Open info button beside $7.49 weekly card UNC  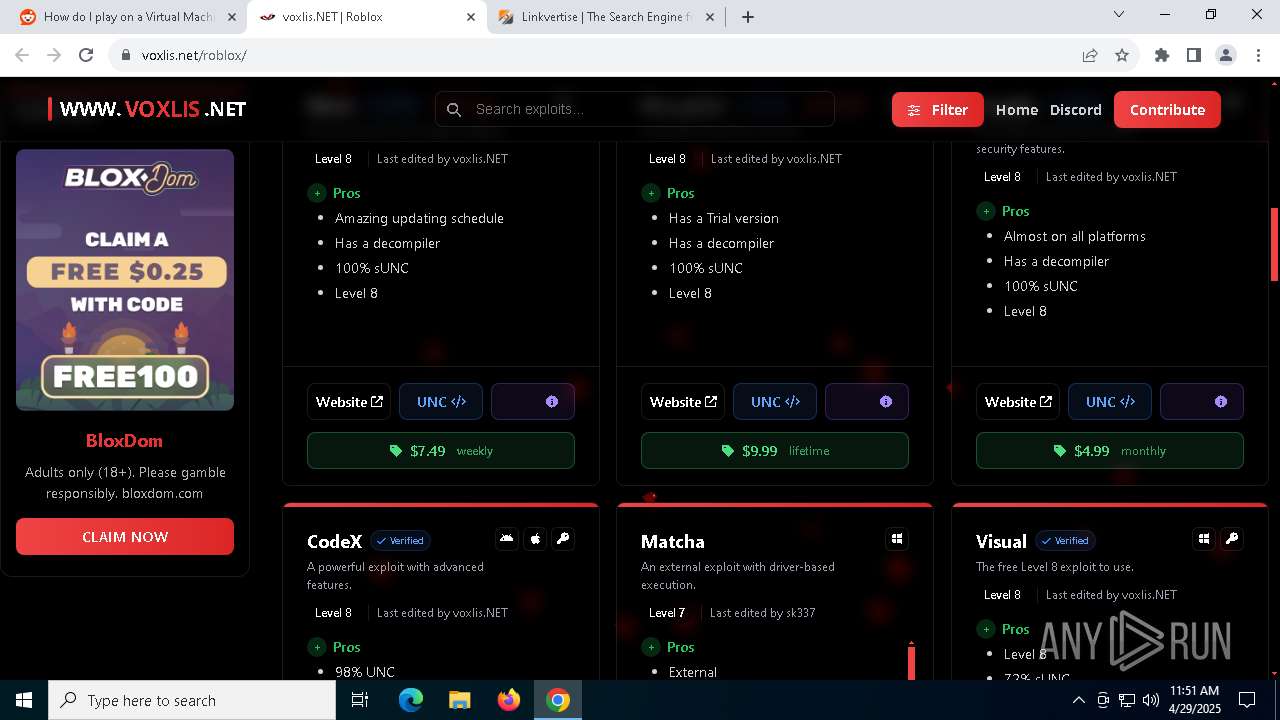click(533, 401)
